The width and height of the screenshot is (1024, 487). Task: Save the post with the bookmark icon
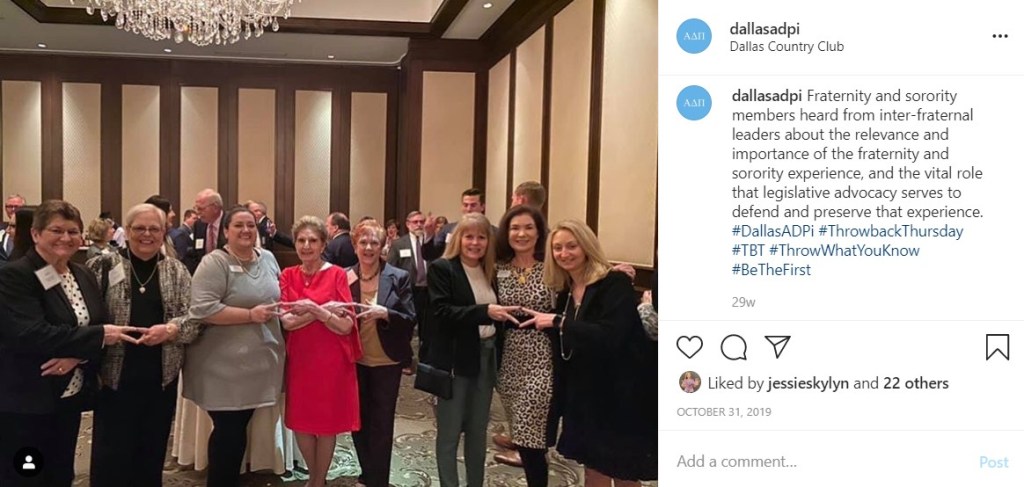pos(997,347)
